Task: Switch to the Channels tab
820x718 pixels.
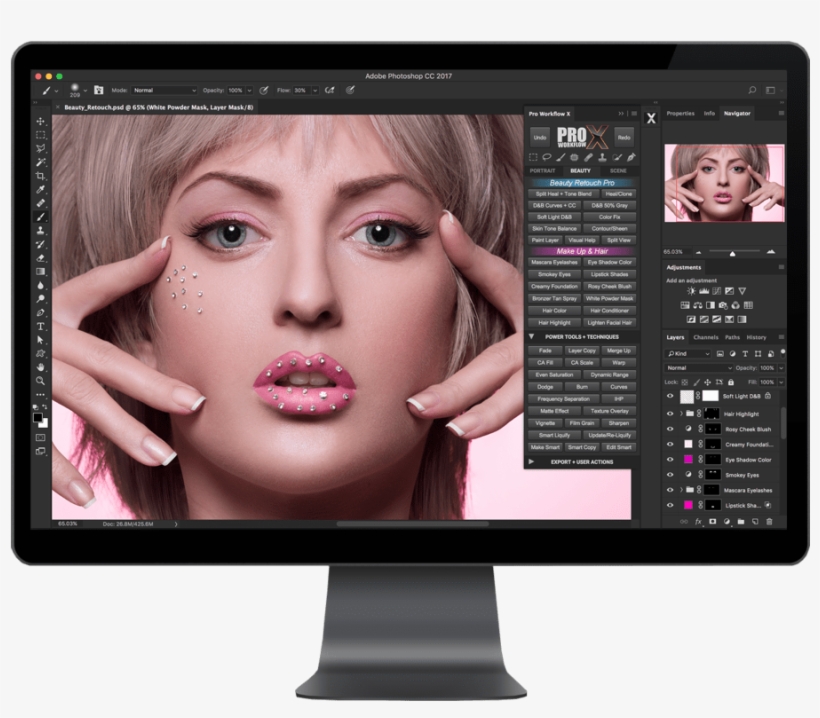Action: pos(705,338)
